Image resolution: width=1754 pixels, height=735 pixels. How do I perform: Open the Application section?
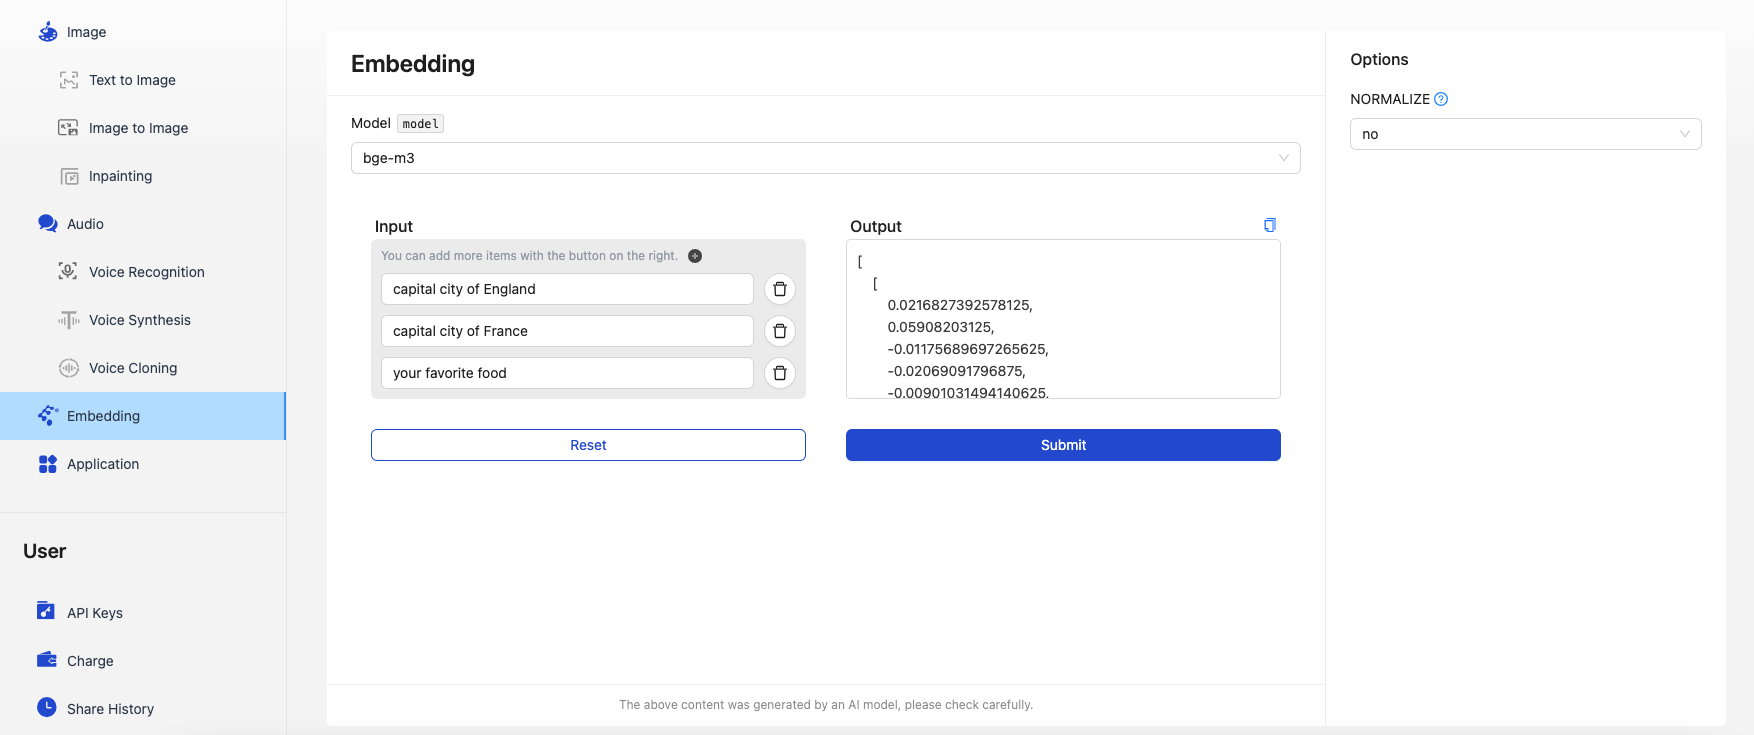click(x=102, y=464)
